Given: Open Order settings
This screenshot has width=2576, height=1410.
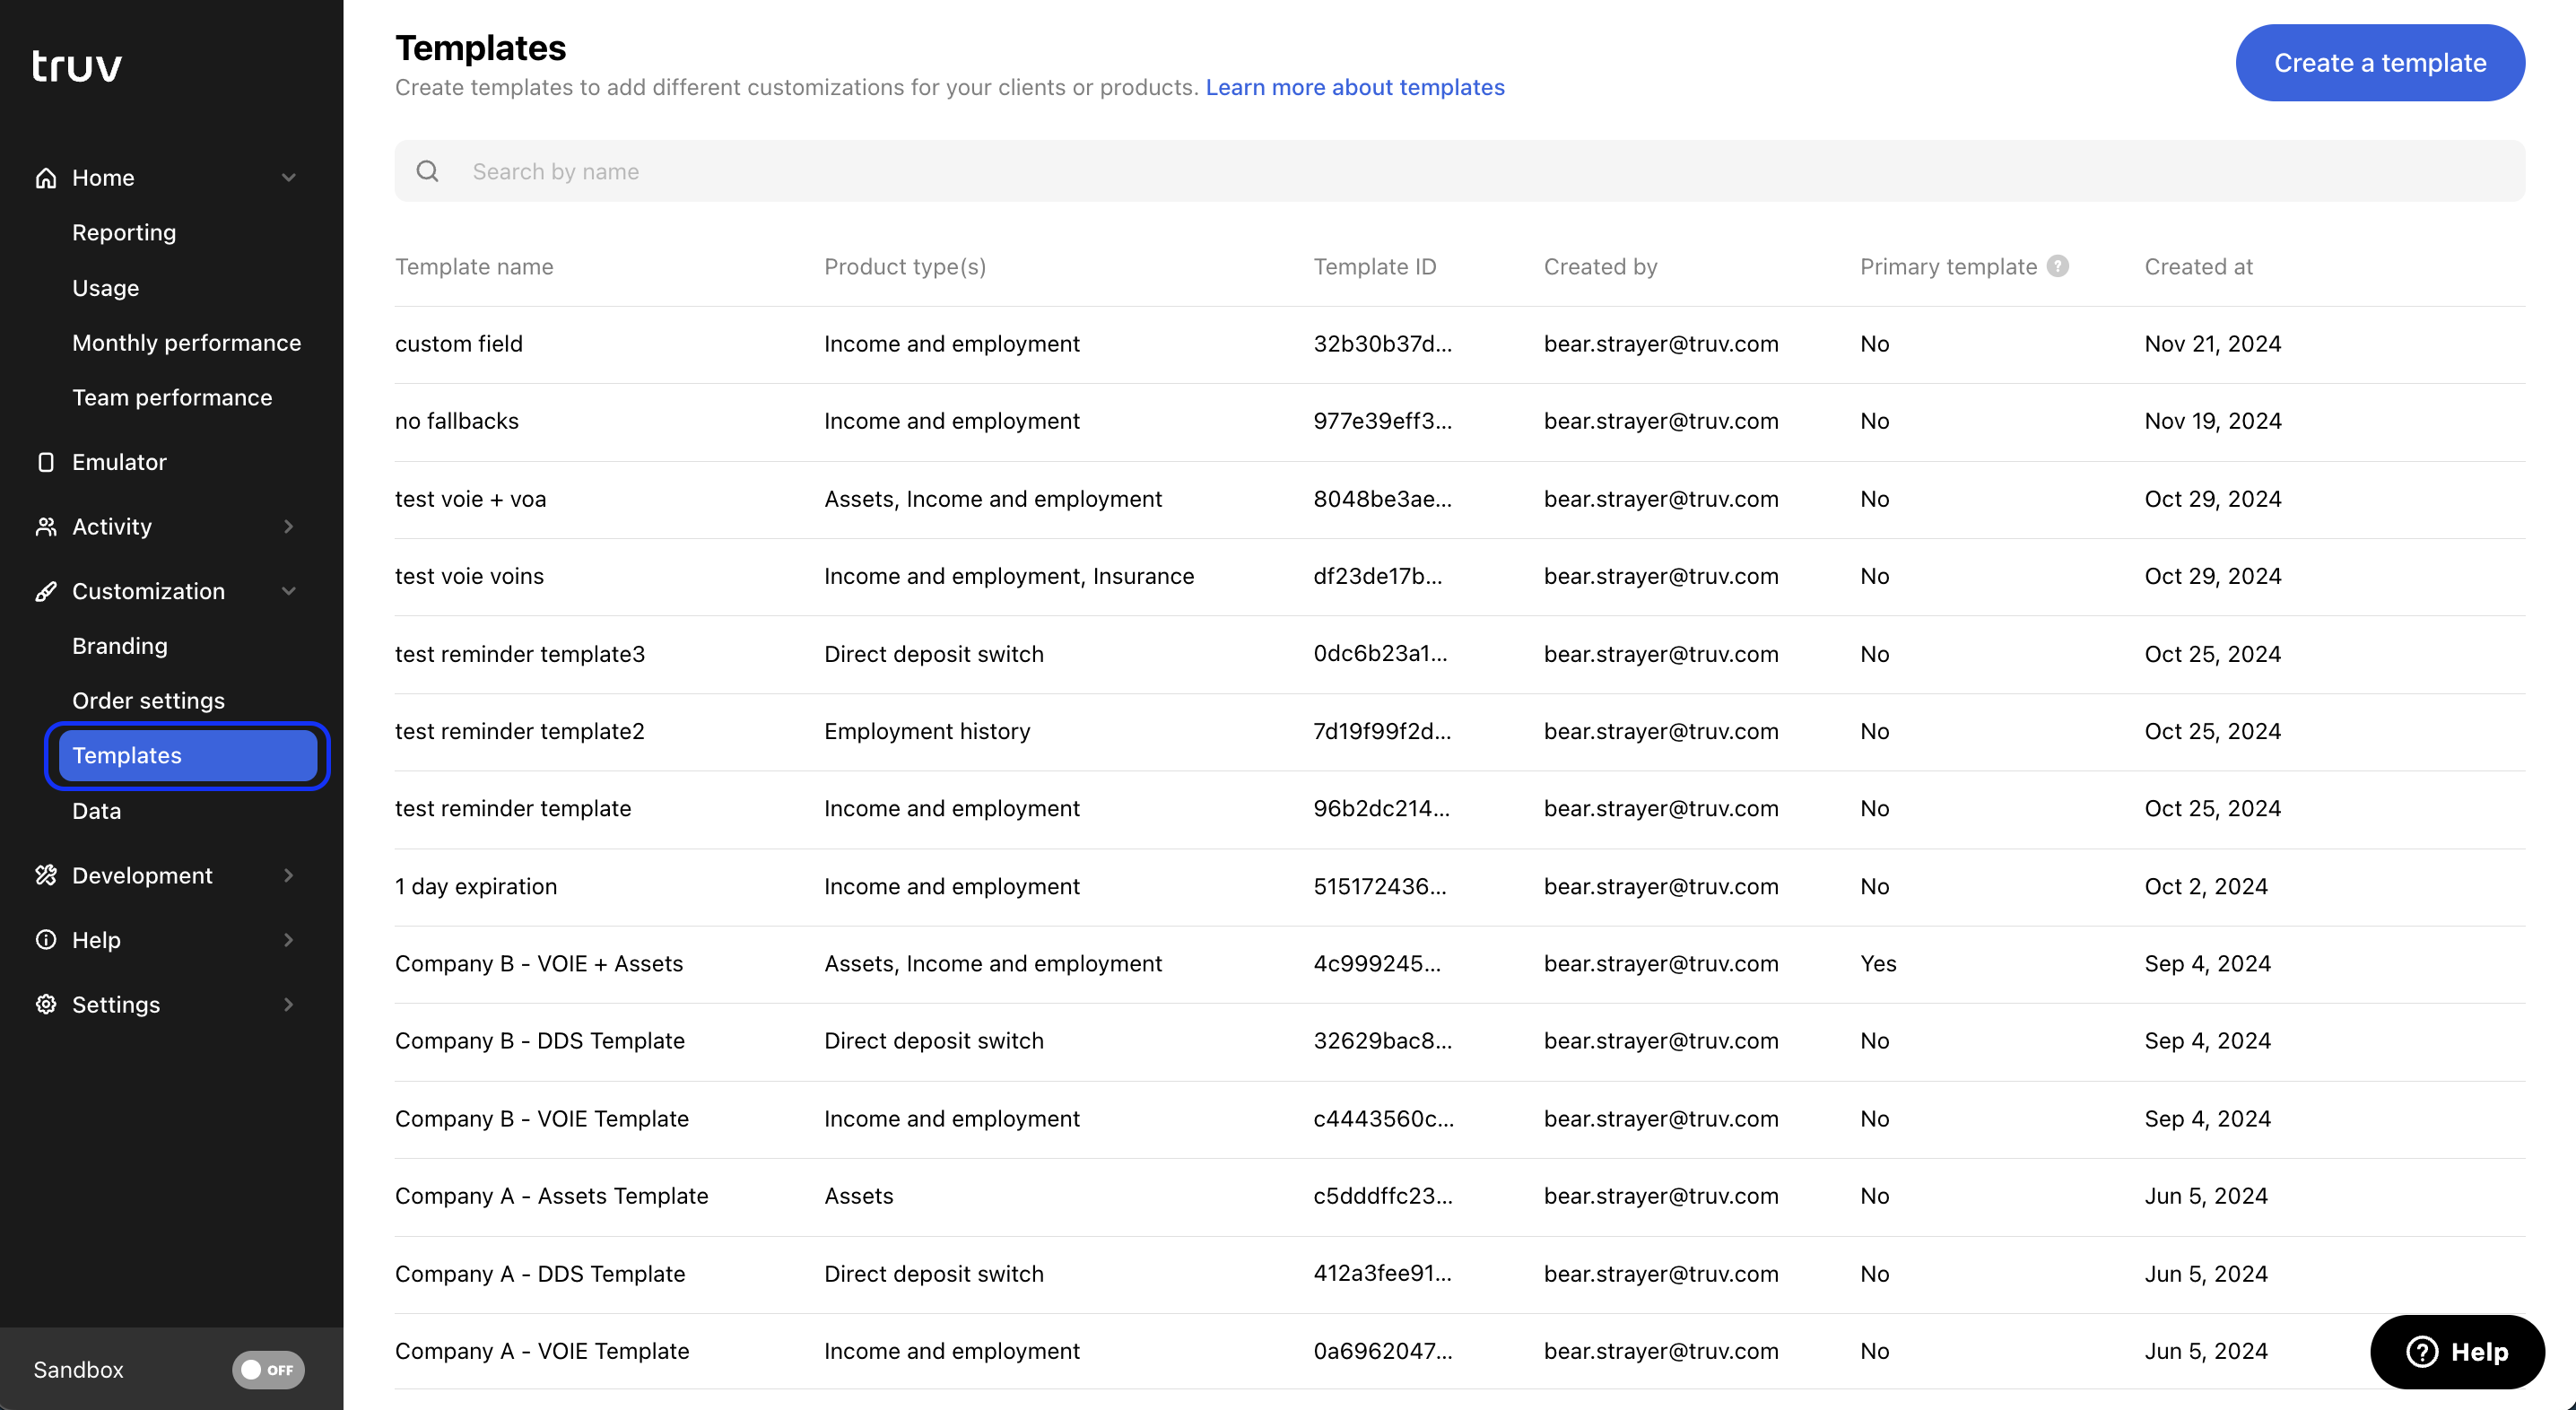Looking at the screenshot, I should (148, 701).
